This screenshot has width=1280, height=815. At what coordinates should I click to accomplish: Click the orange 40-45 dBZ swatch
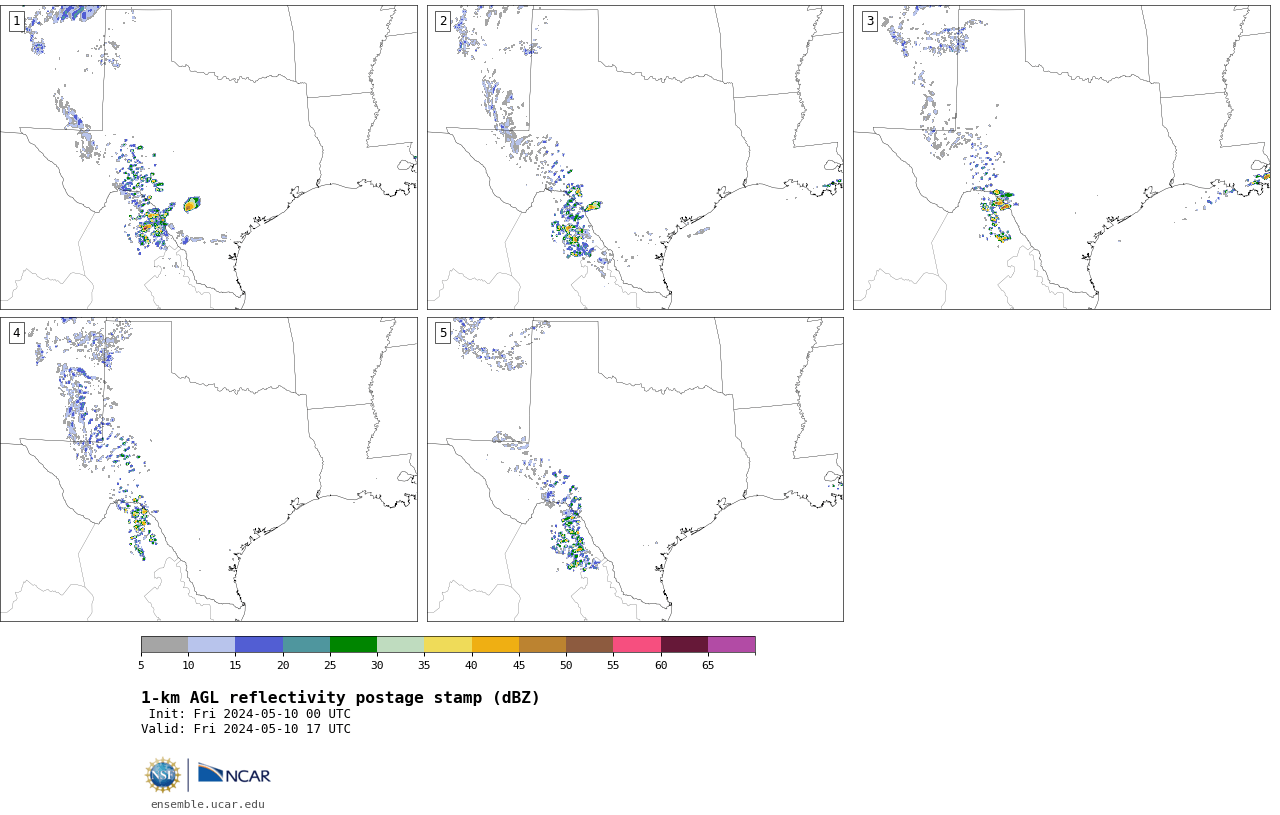click(495, 645)
